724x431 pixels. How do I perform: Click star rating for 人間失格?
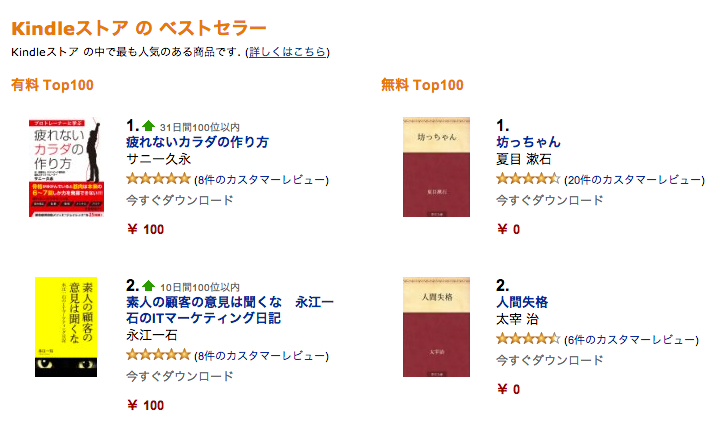tap(527, 339)
